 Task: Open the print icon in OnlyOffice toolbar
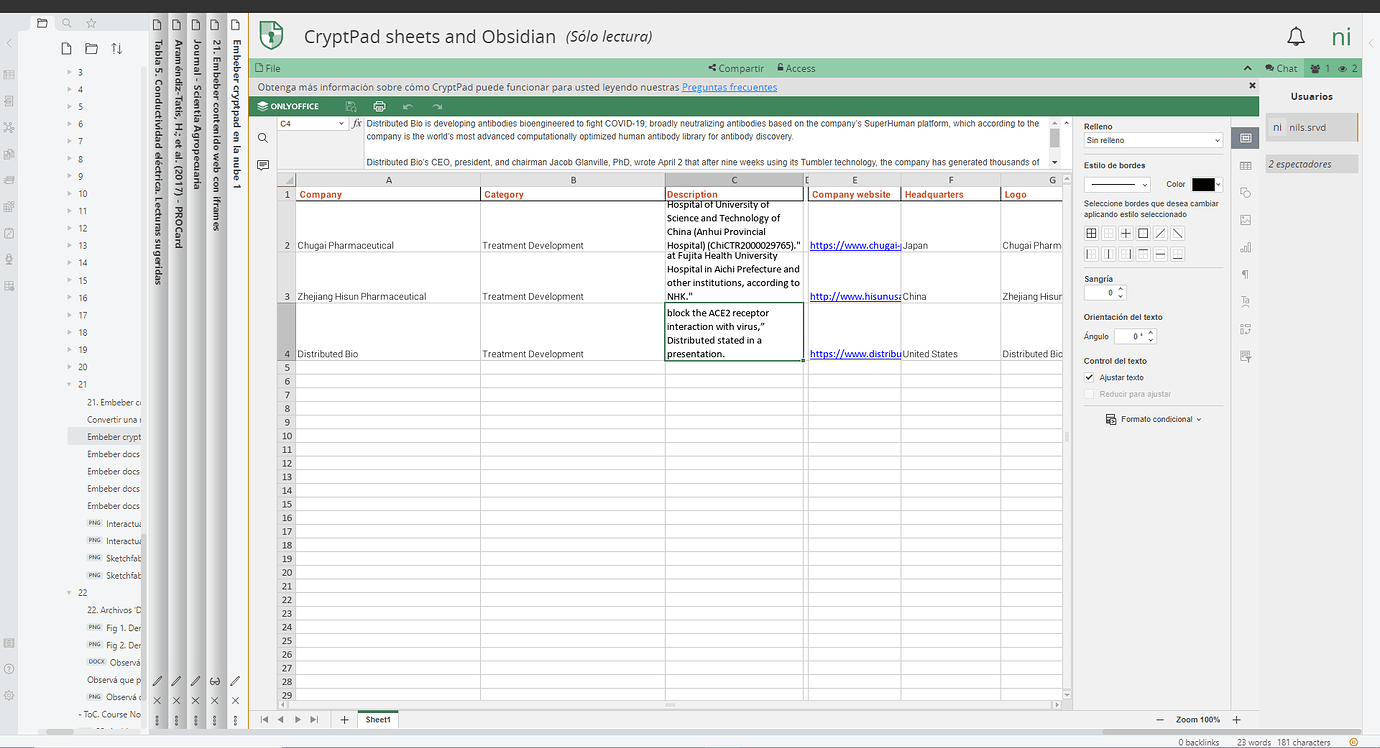pyautogui.click(x=379, y=106)
